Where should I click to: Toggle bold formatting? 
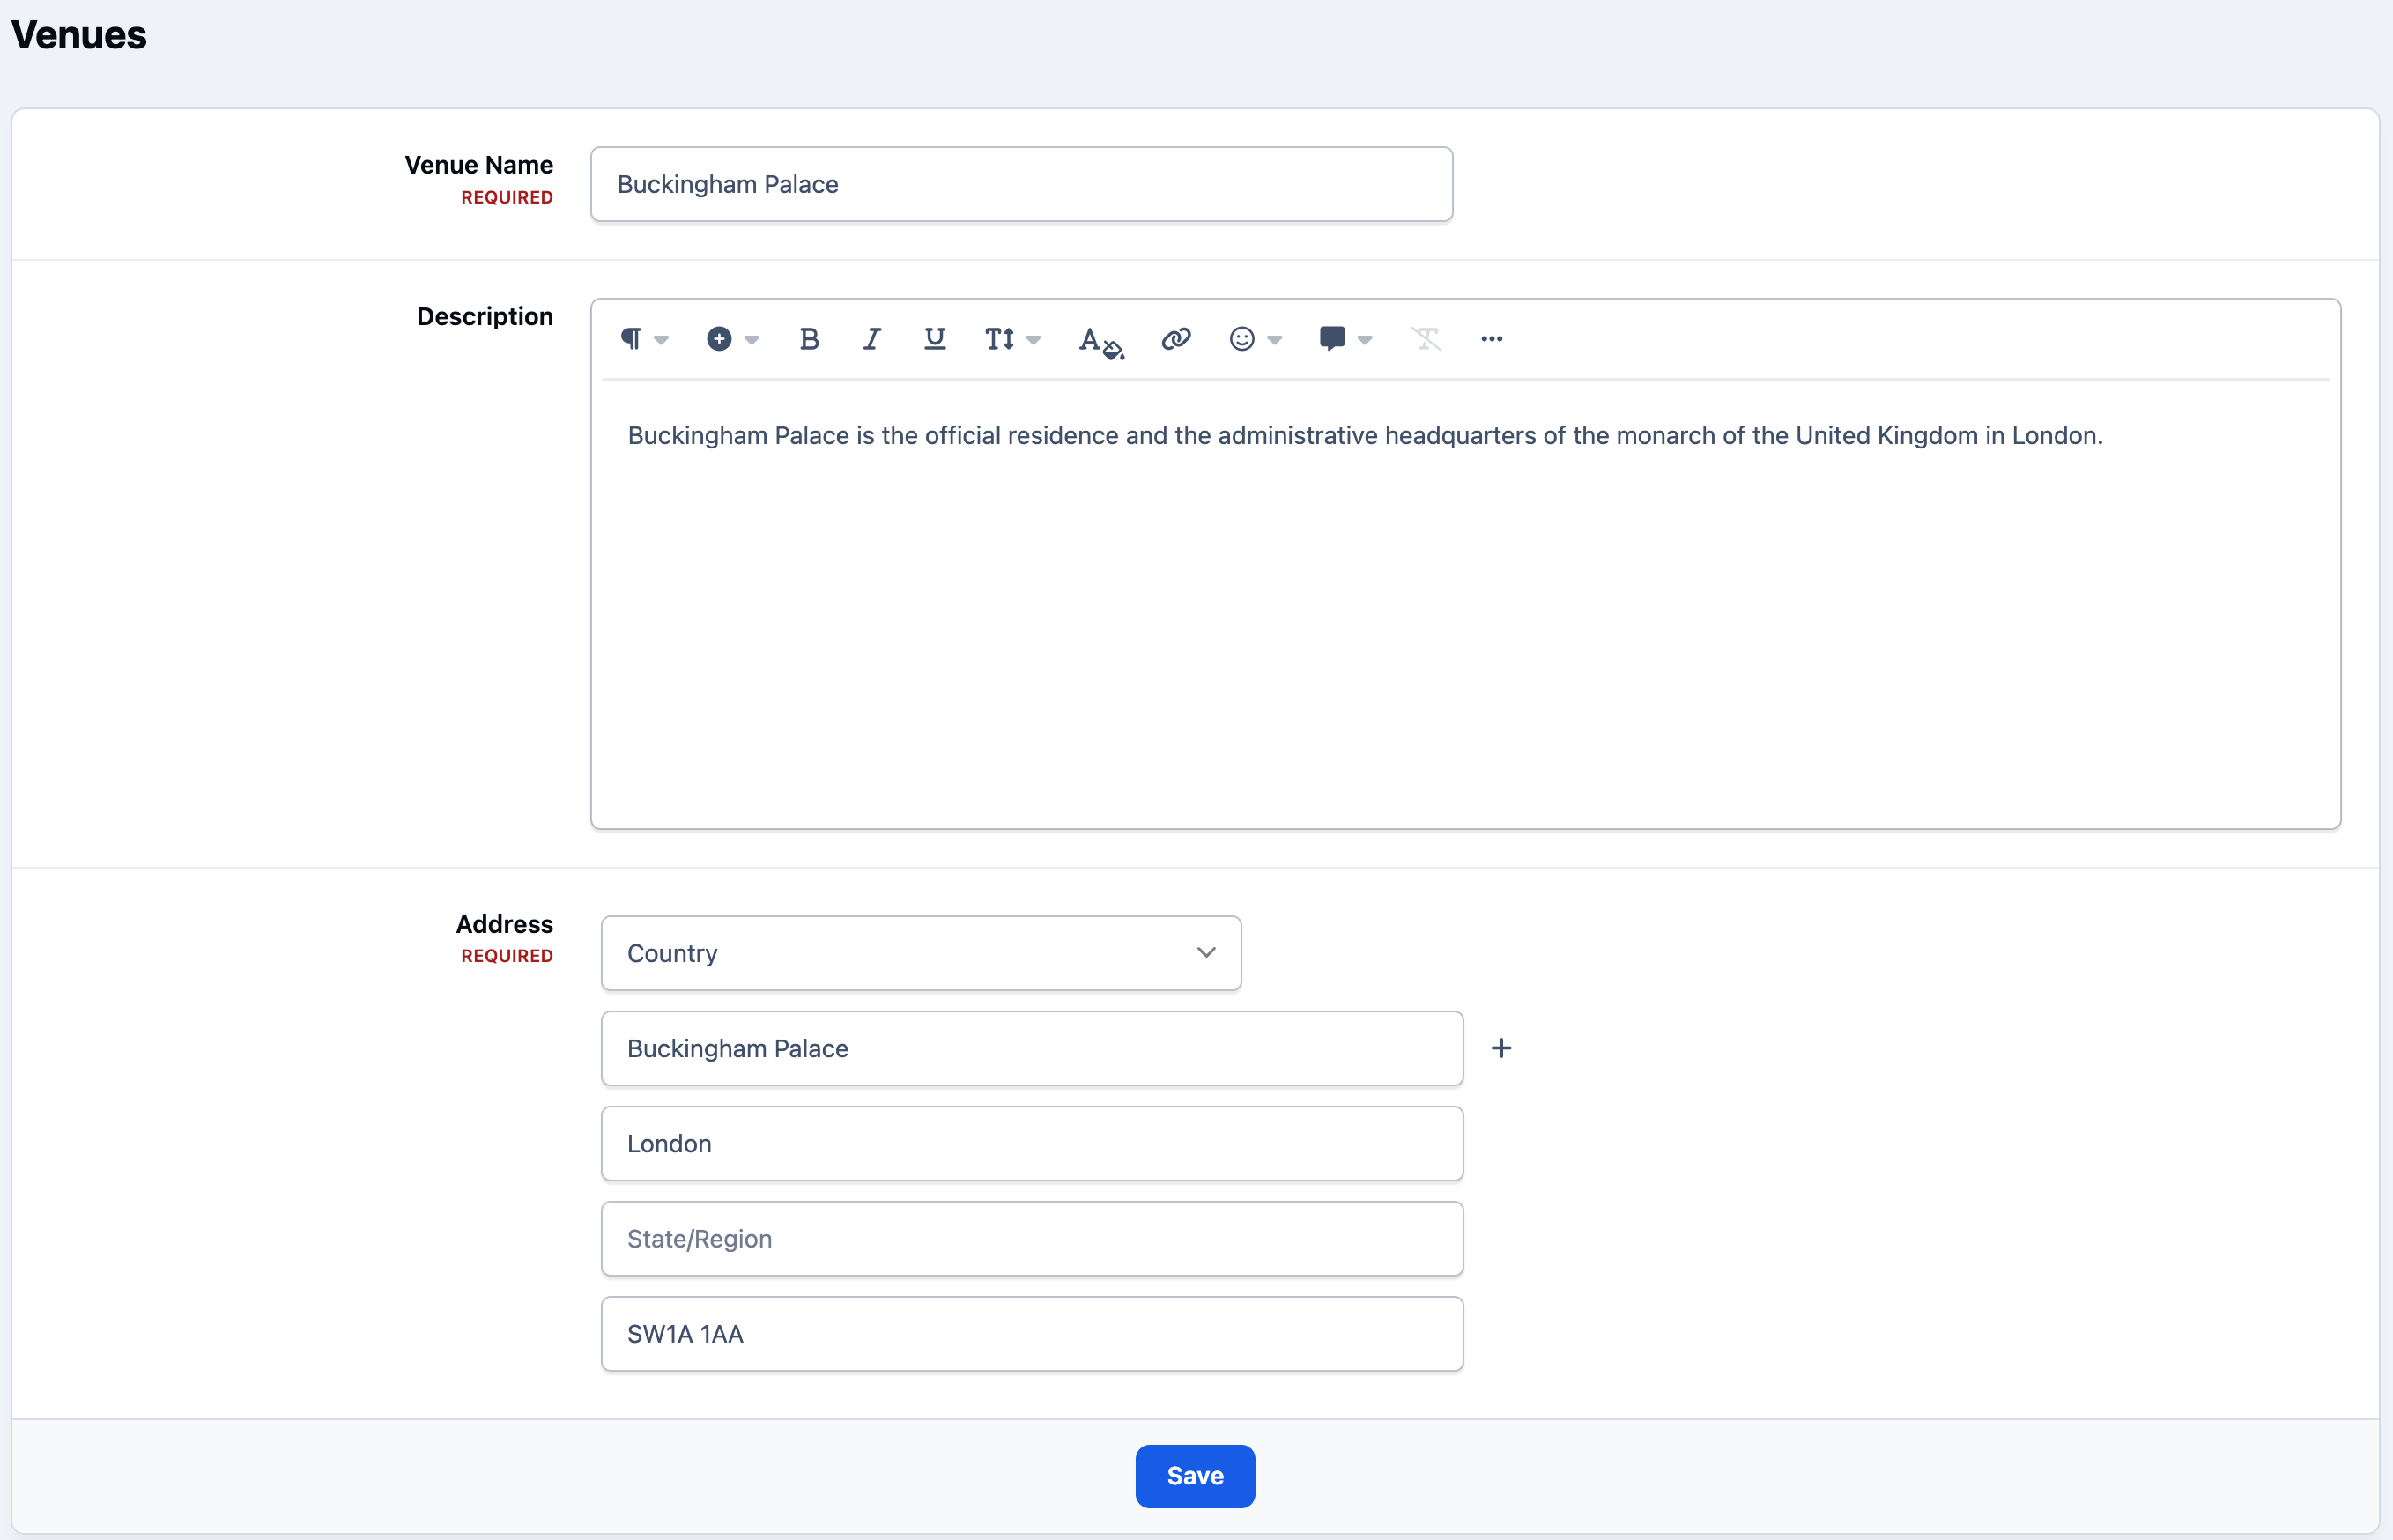click(810, 339)
